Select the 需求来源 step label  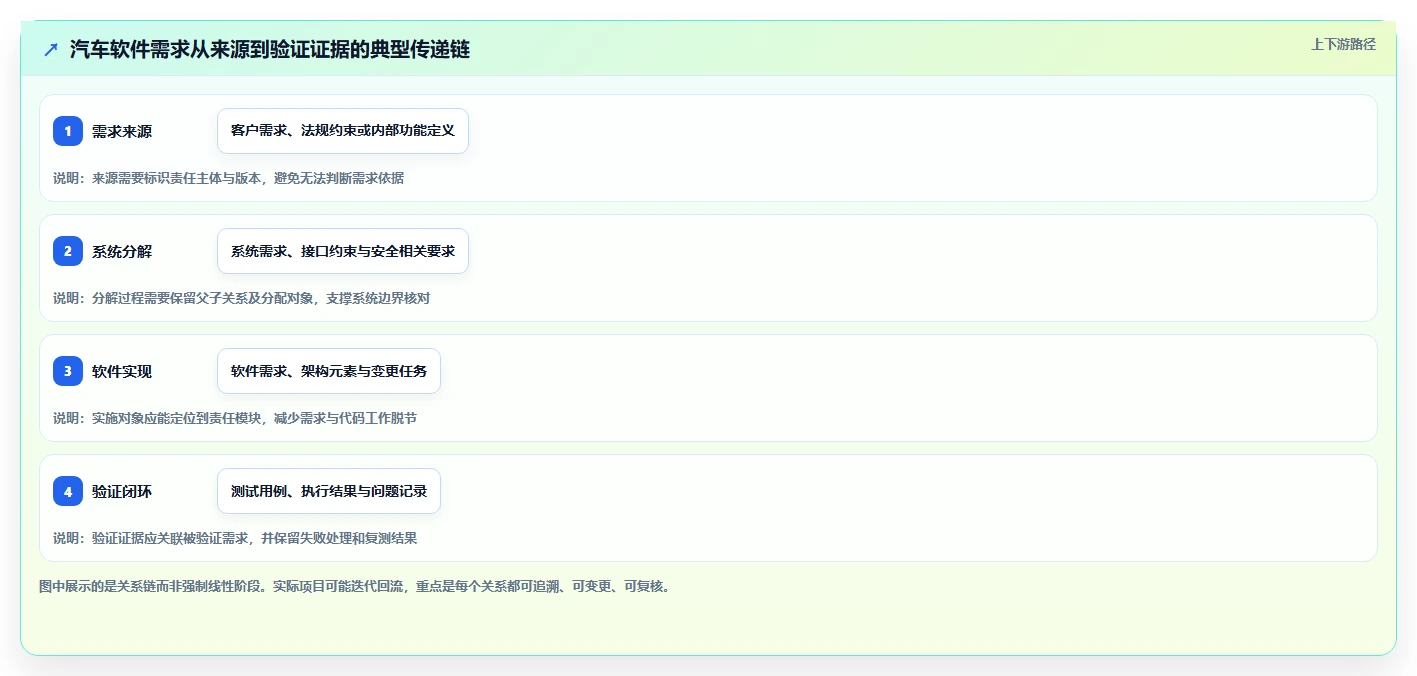click(122, 131)
